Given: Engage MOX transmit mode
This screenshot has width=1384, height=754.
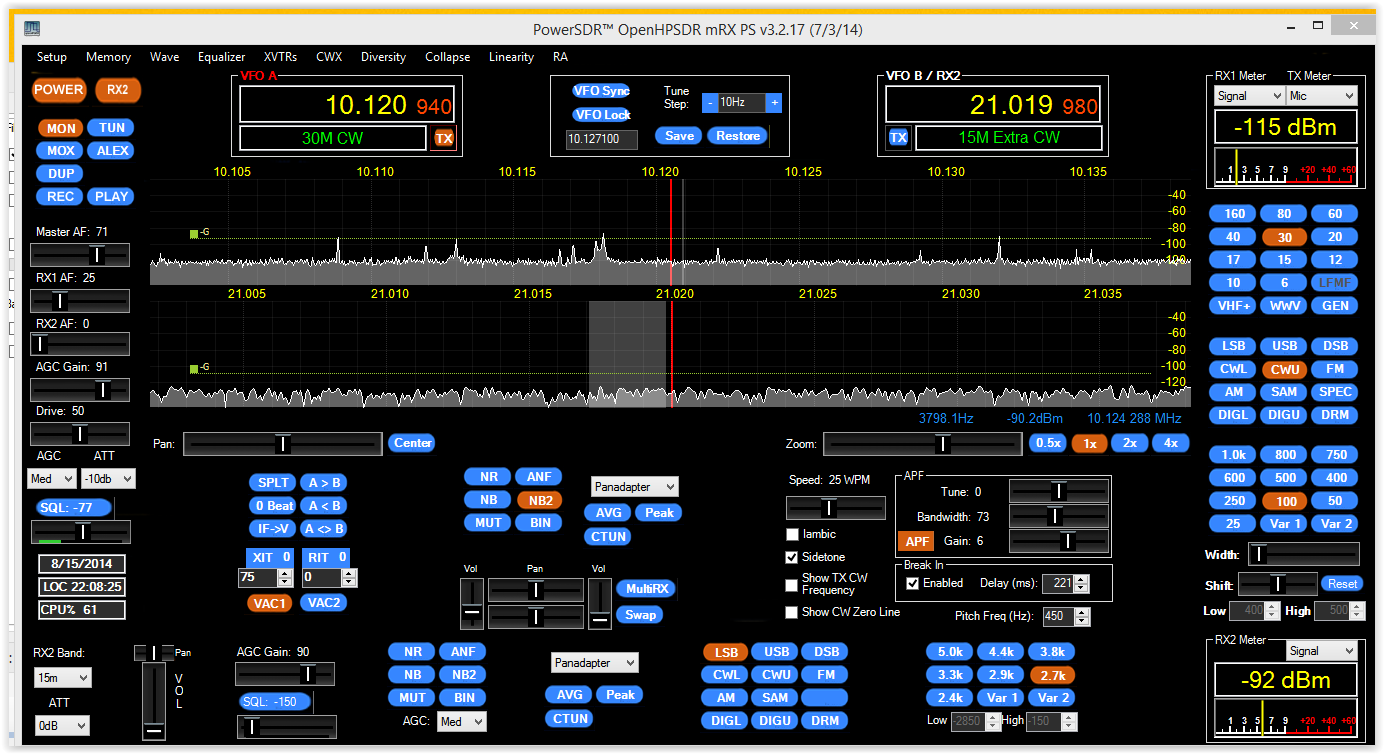Looking at the screenshot, I should pyautogui.click(x=59, y=150).
